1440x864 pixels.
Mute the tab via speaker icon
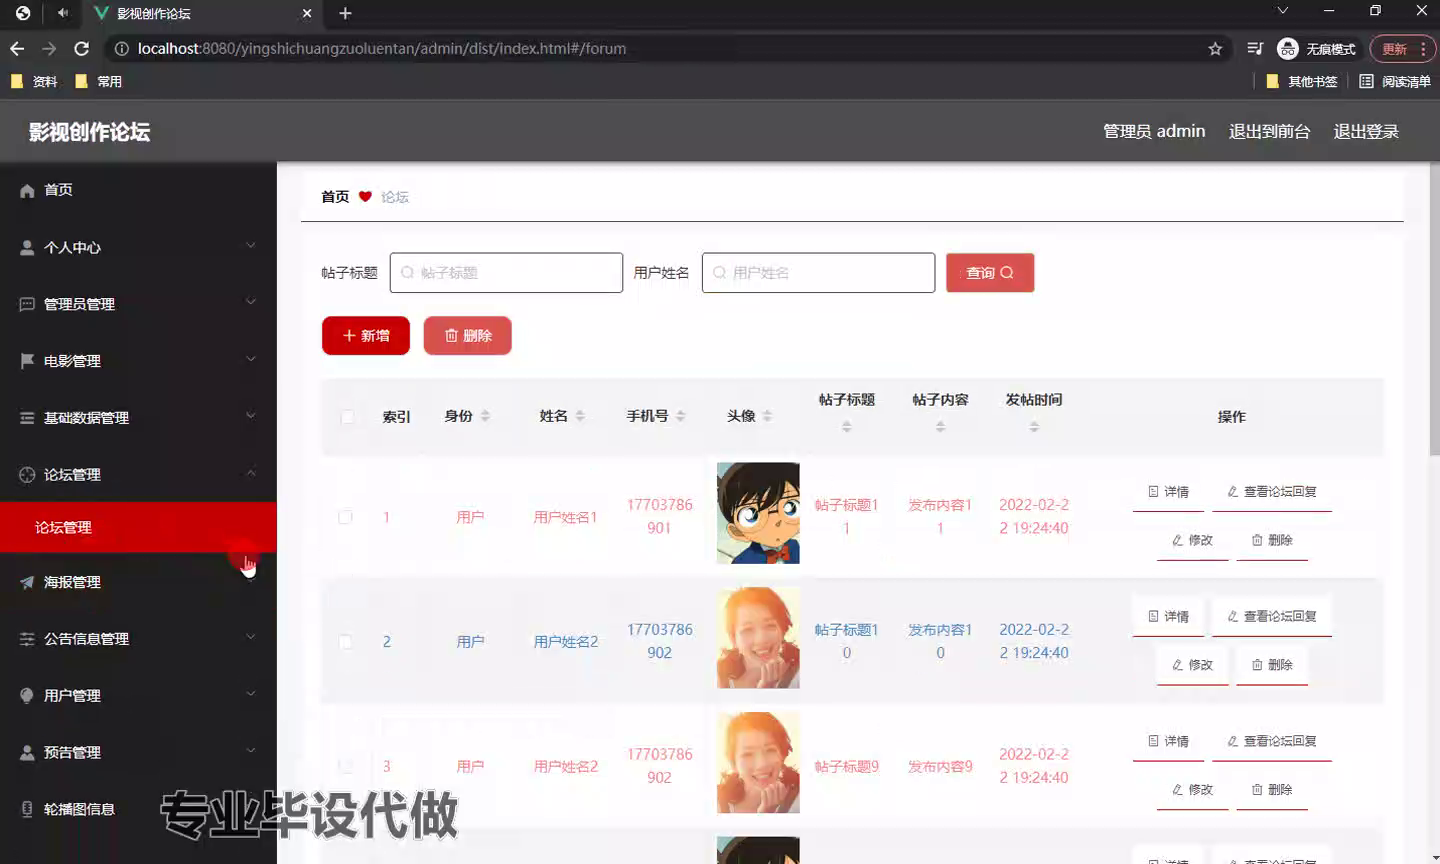tap(63, 13)
